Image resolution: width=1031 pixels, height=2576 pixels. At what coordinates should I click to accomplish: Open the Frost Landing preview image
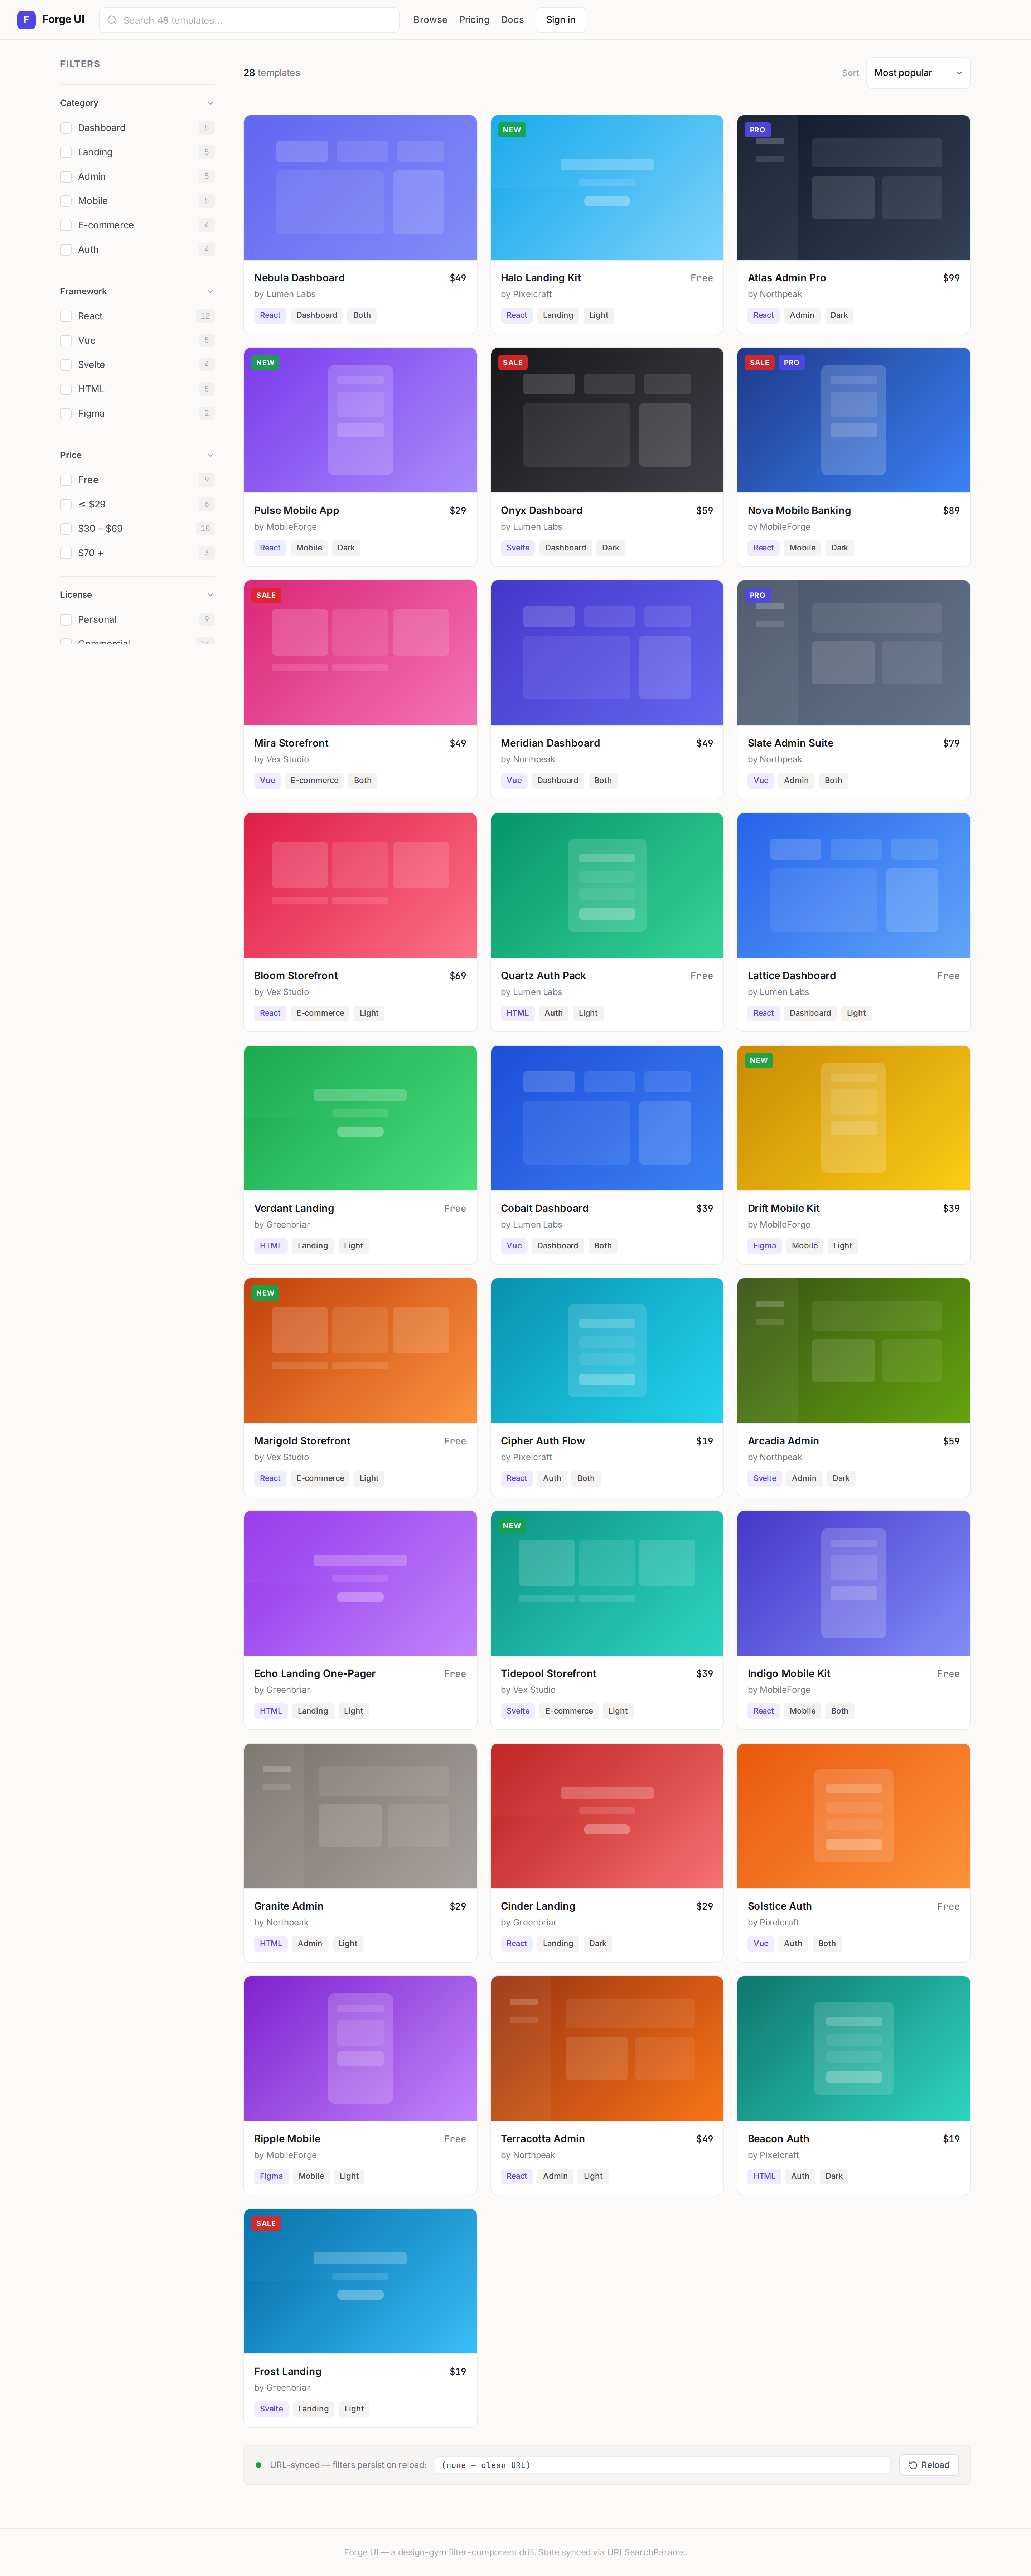[x=360, y=2281]
